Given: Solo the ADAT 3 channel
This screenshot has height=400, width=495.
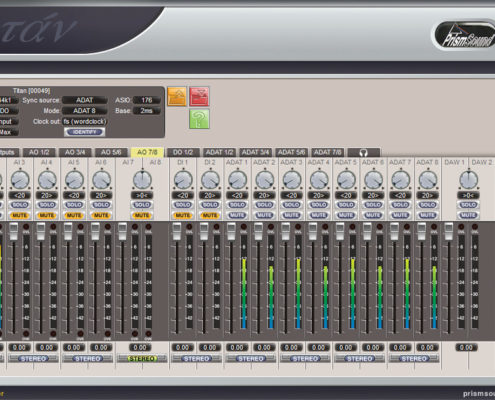Looking at the screenshot, I should click(292, 205).
